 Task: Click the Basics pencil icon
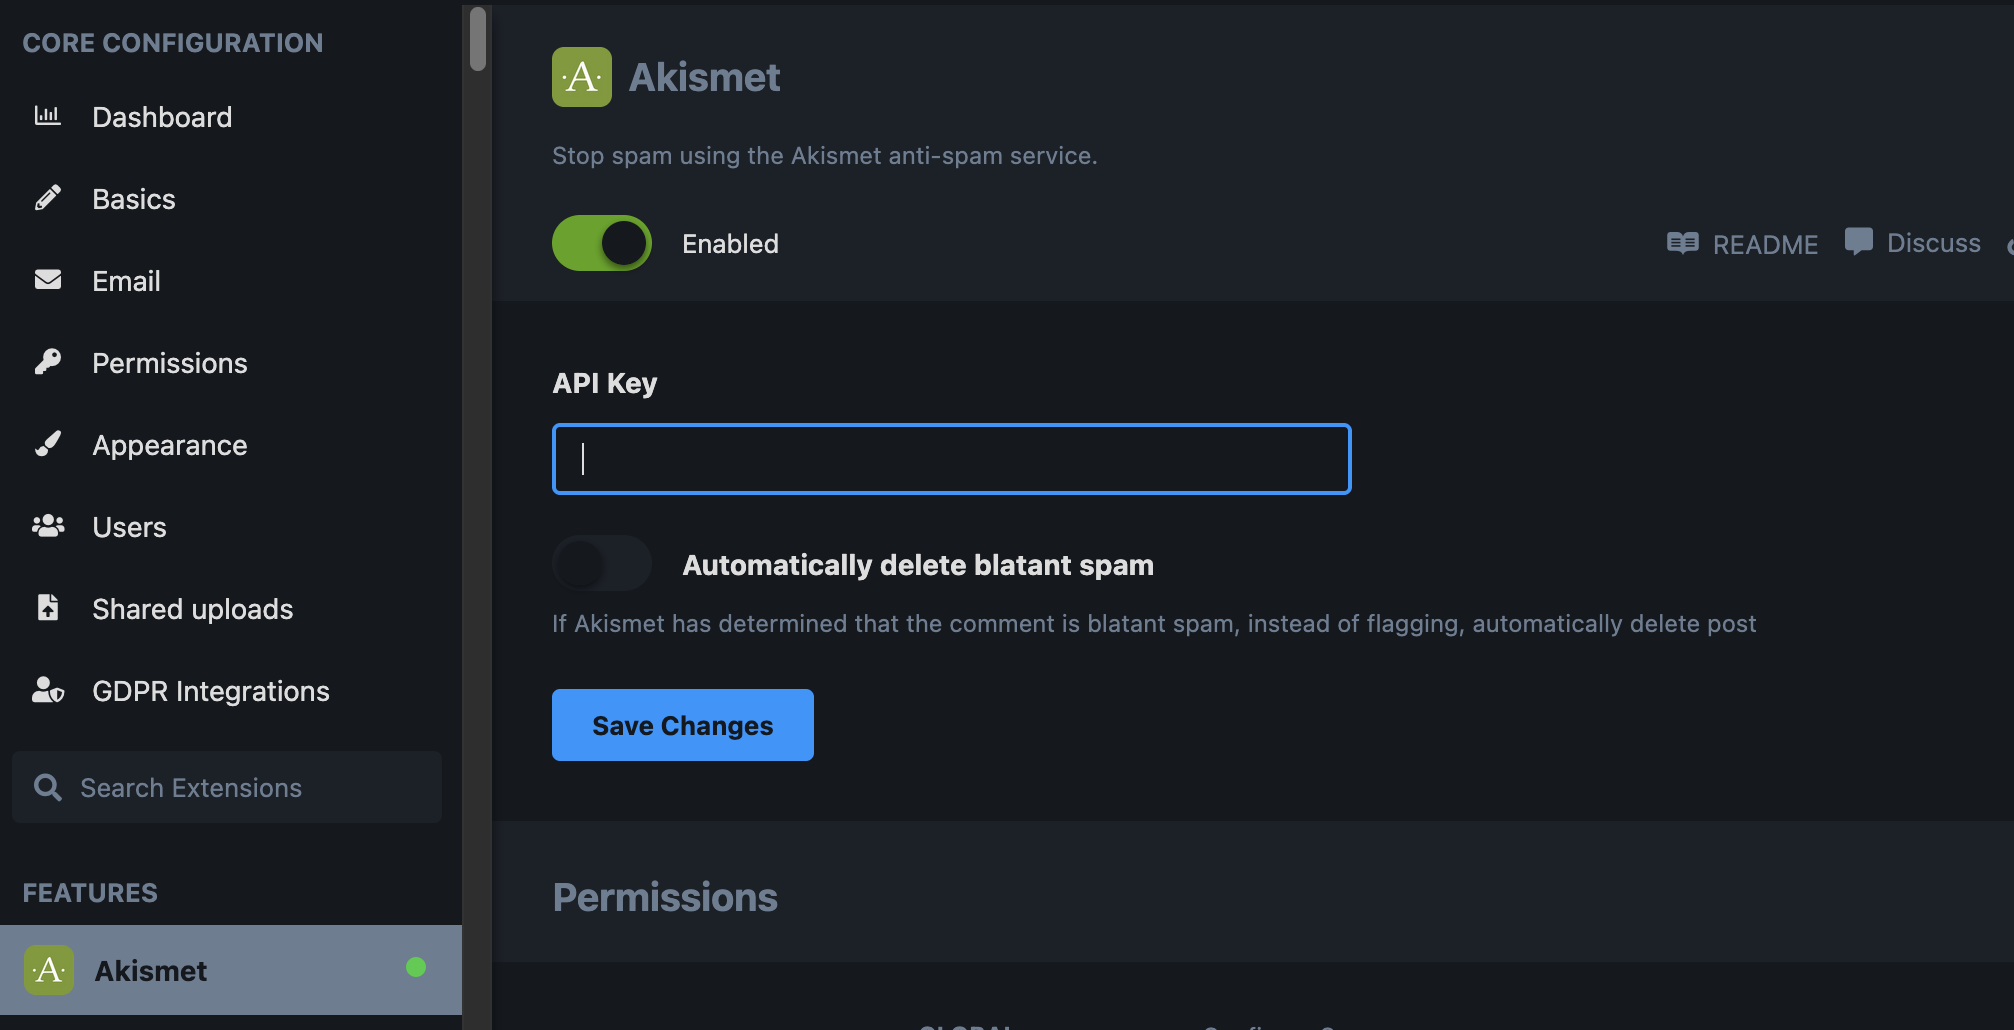click(x=48, y=198)
